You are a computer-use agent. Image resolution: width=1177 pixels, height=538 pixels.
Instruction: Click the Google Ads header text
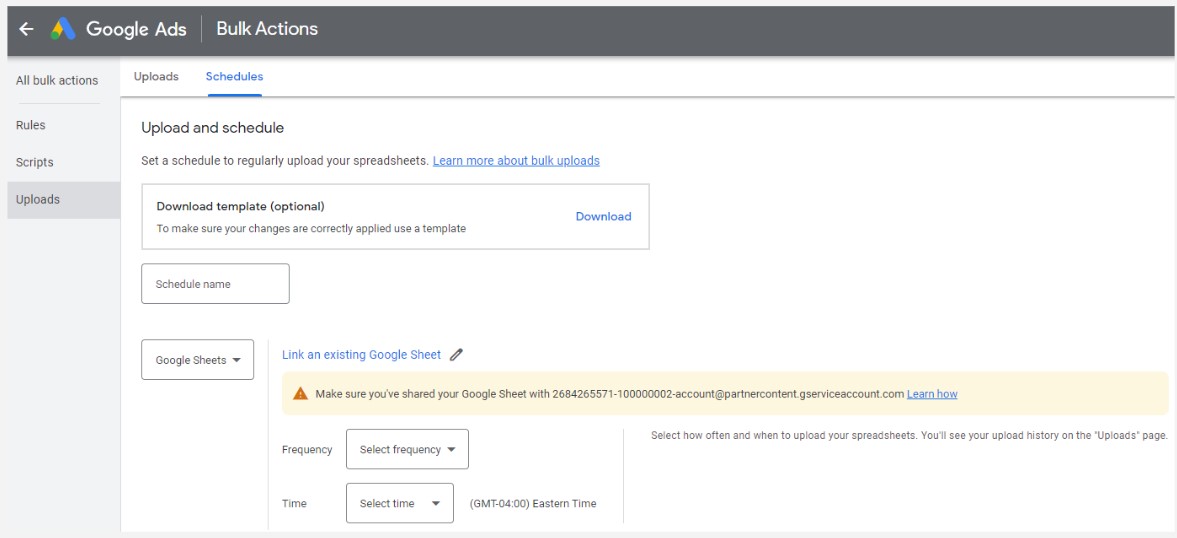click(x=137, y=29)
